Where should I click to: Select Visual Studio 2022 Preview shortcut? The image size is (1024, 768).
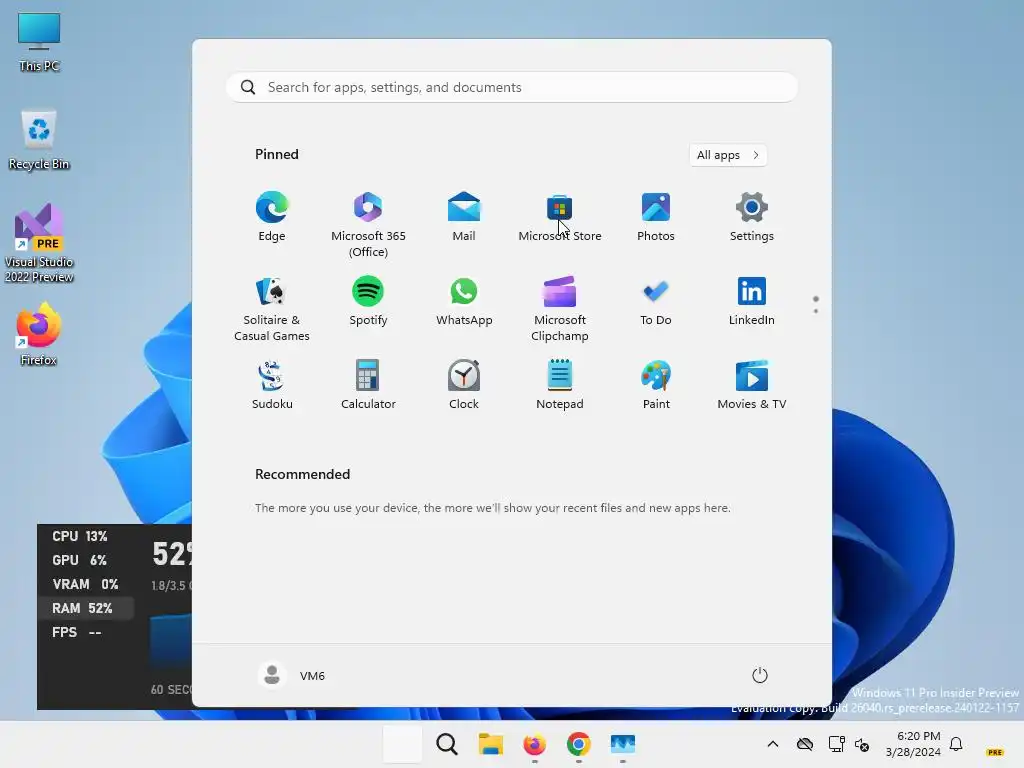click(39, 243)
